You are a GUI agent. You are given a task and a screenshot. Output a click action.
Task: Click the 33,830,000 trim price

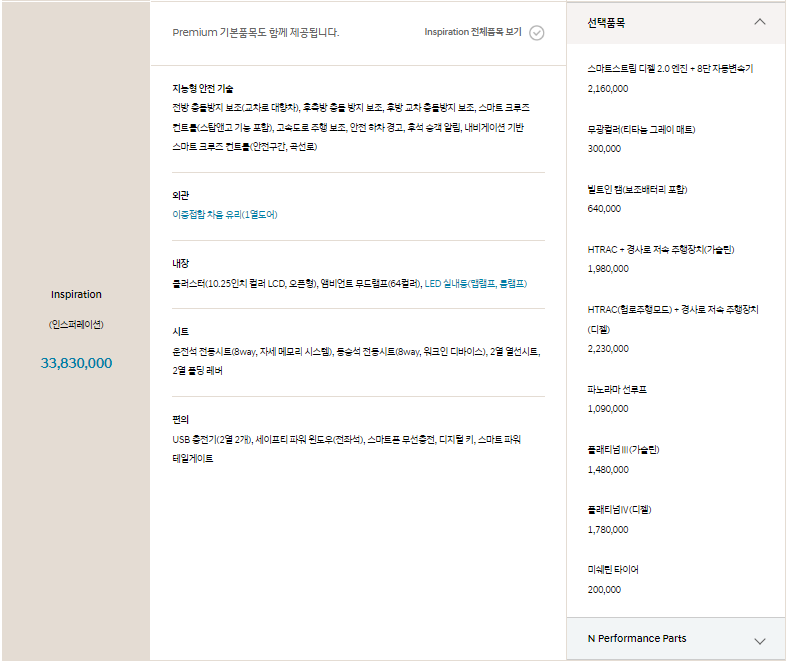(76, 363)
